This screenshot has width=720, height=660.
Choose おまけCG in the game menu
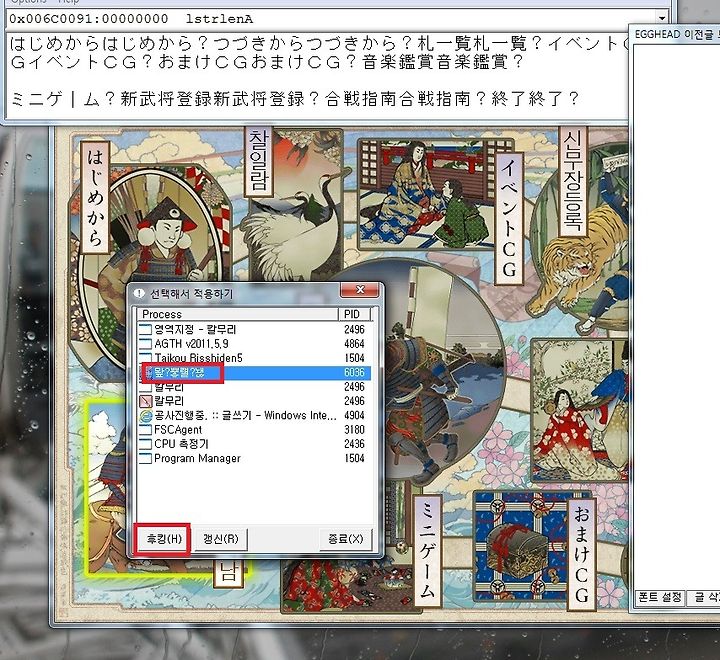point(581,555)
